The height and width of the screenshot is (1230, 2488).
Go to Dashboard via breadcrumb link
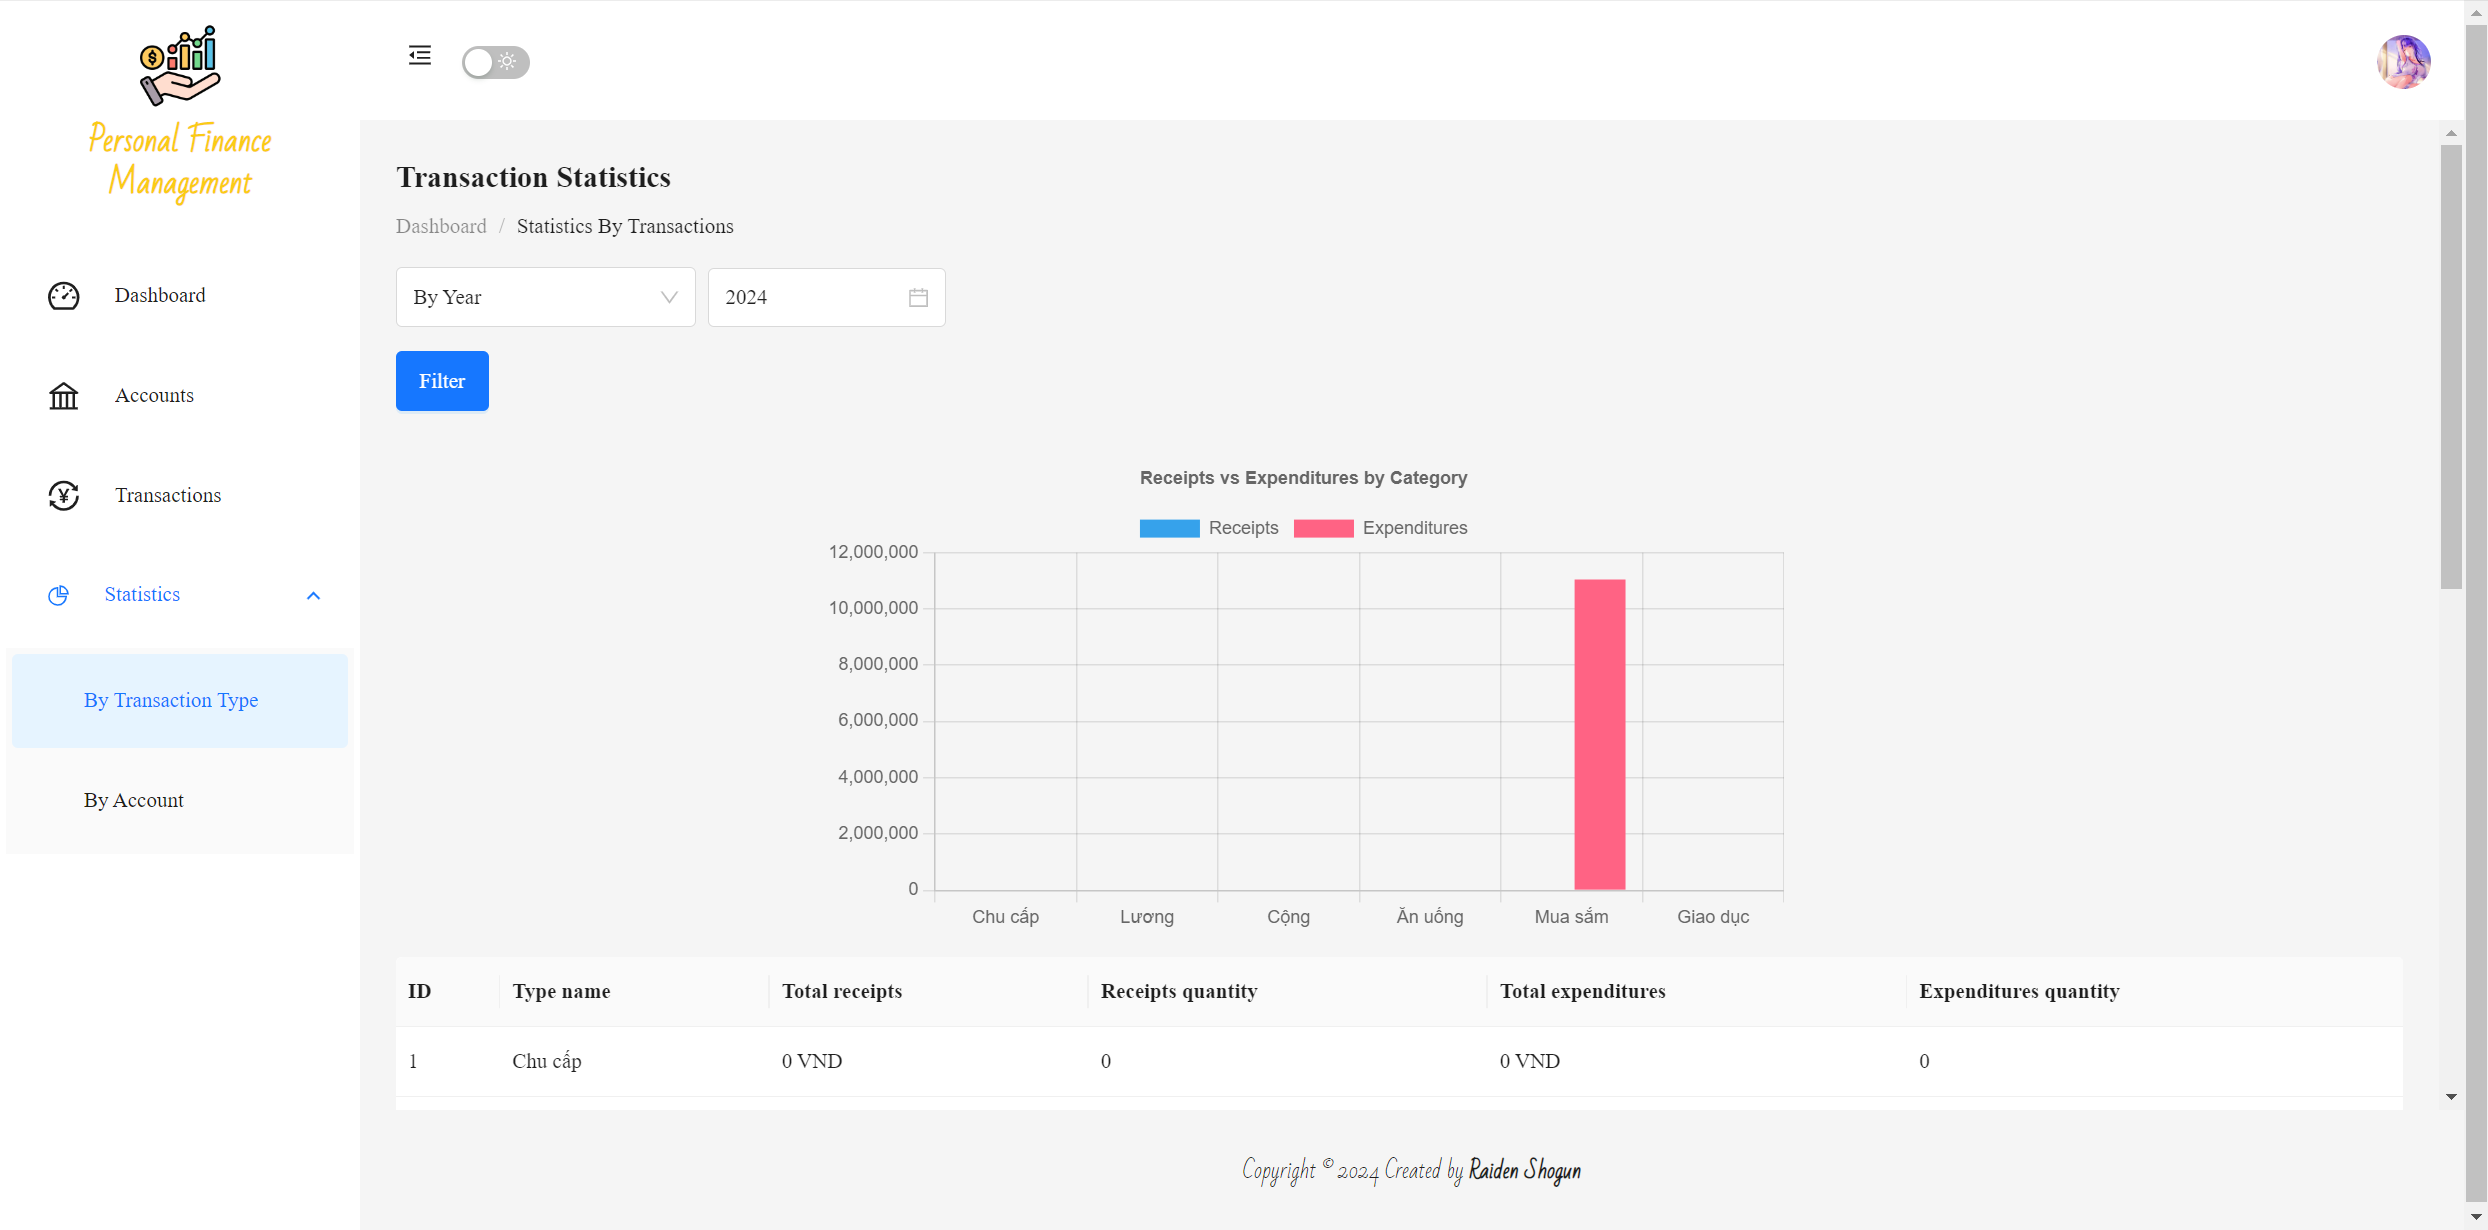tap(441, 227)
